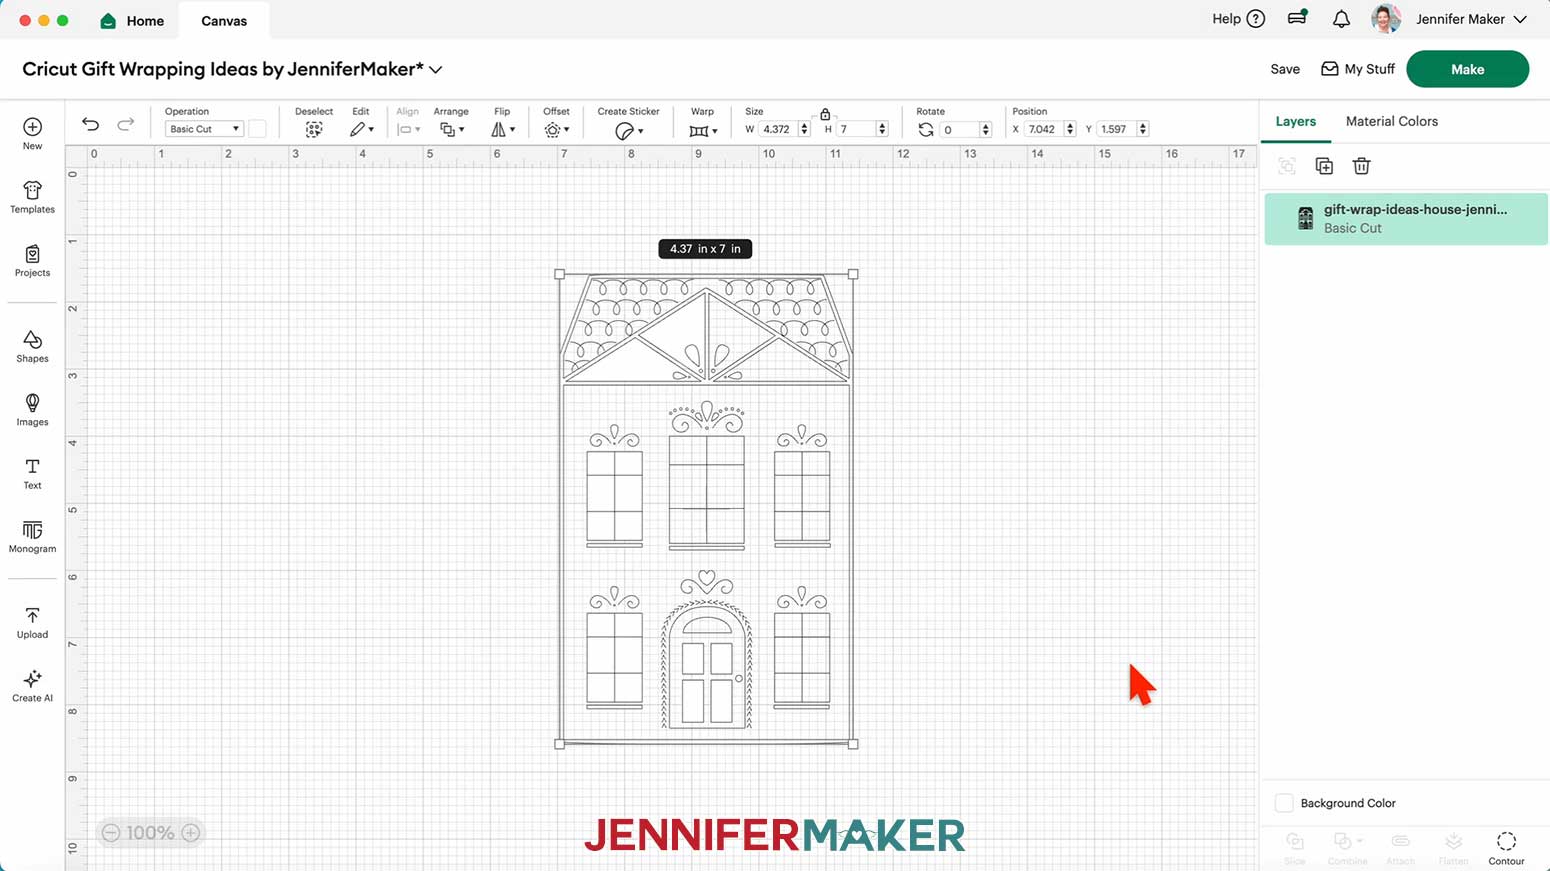Click the Group icon in Layers panel
The height and width of the screenshot is (871, 1550).
1287,166
